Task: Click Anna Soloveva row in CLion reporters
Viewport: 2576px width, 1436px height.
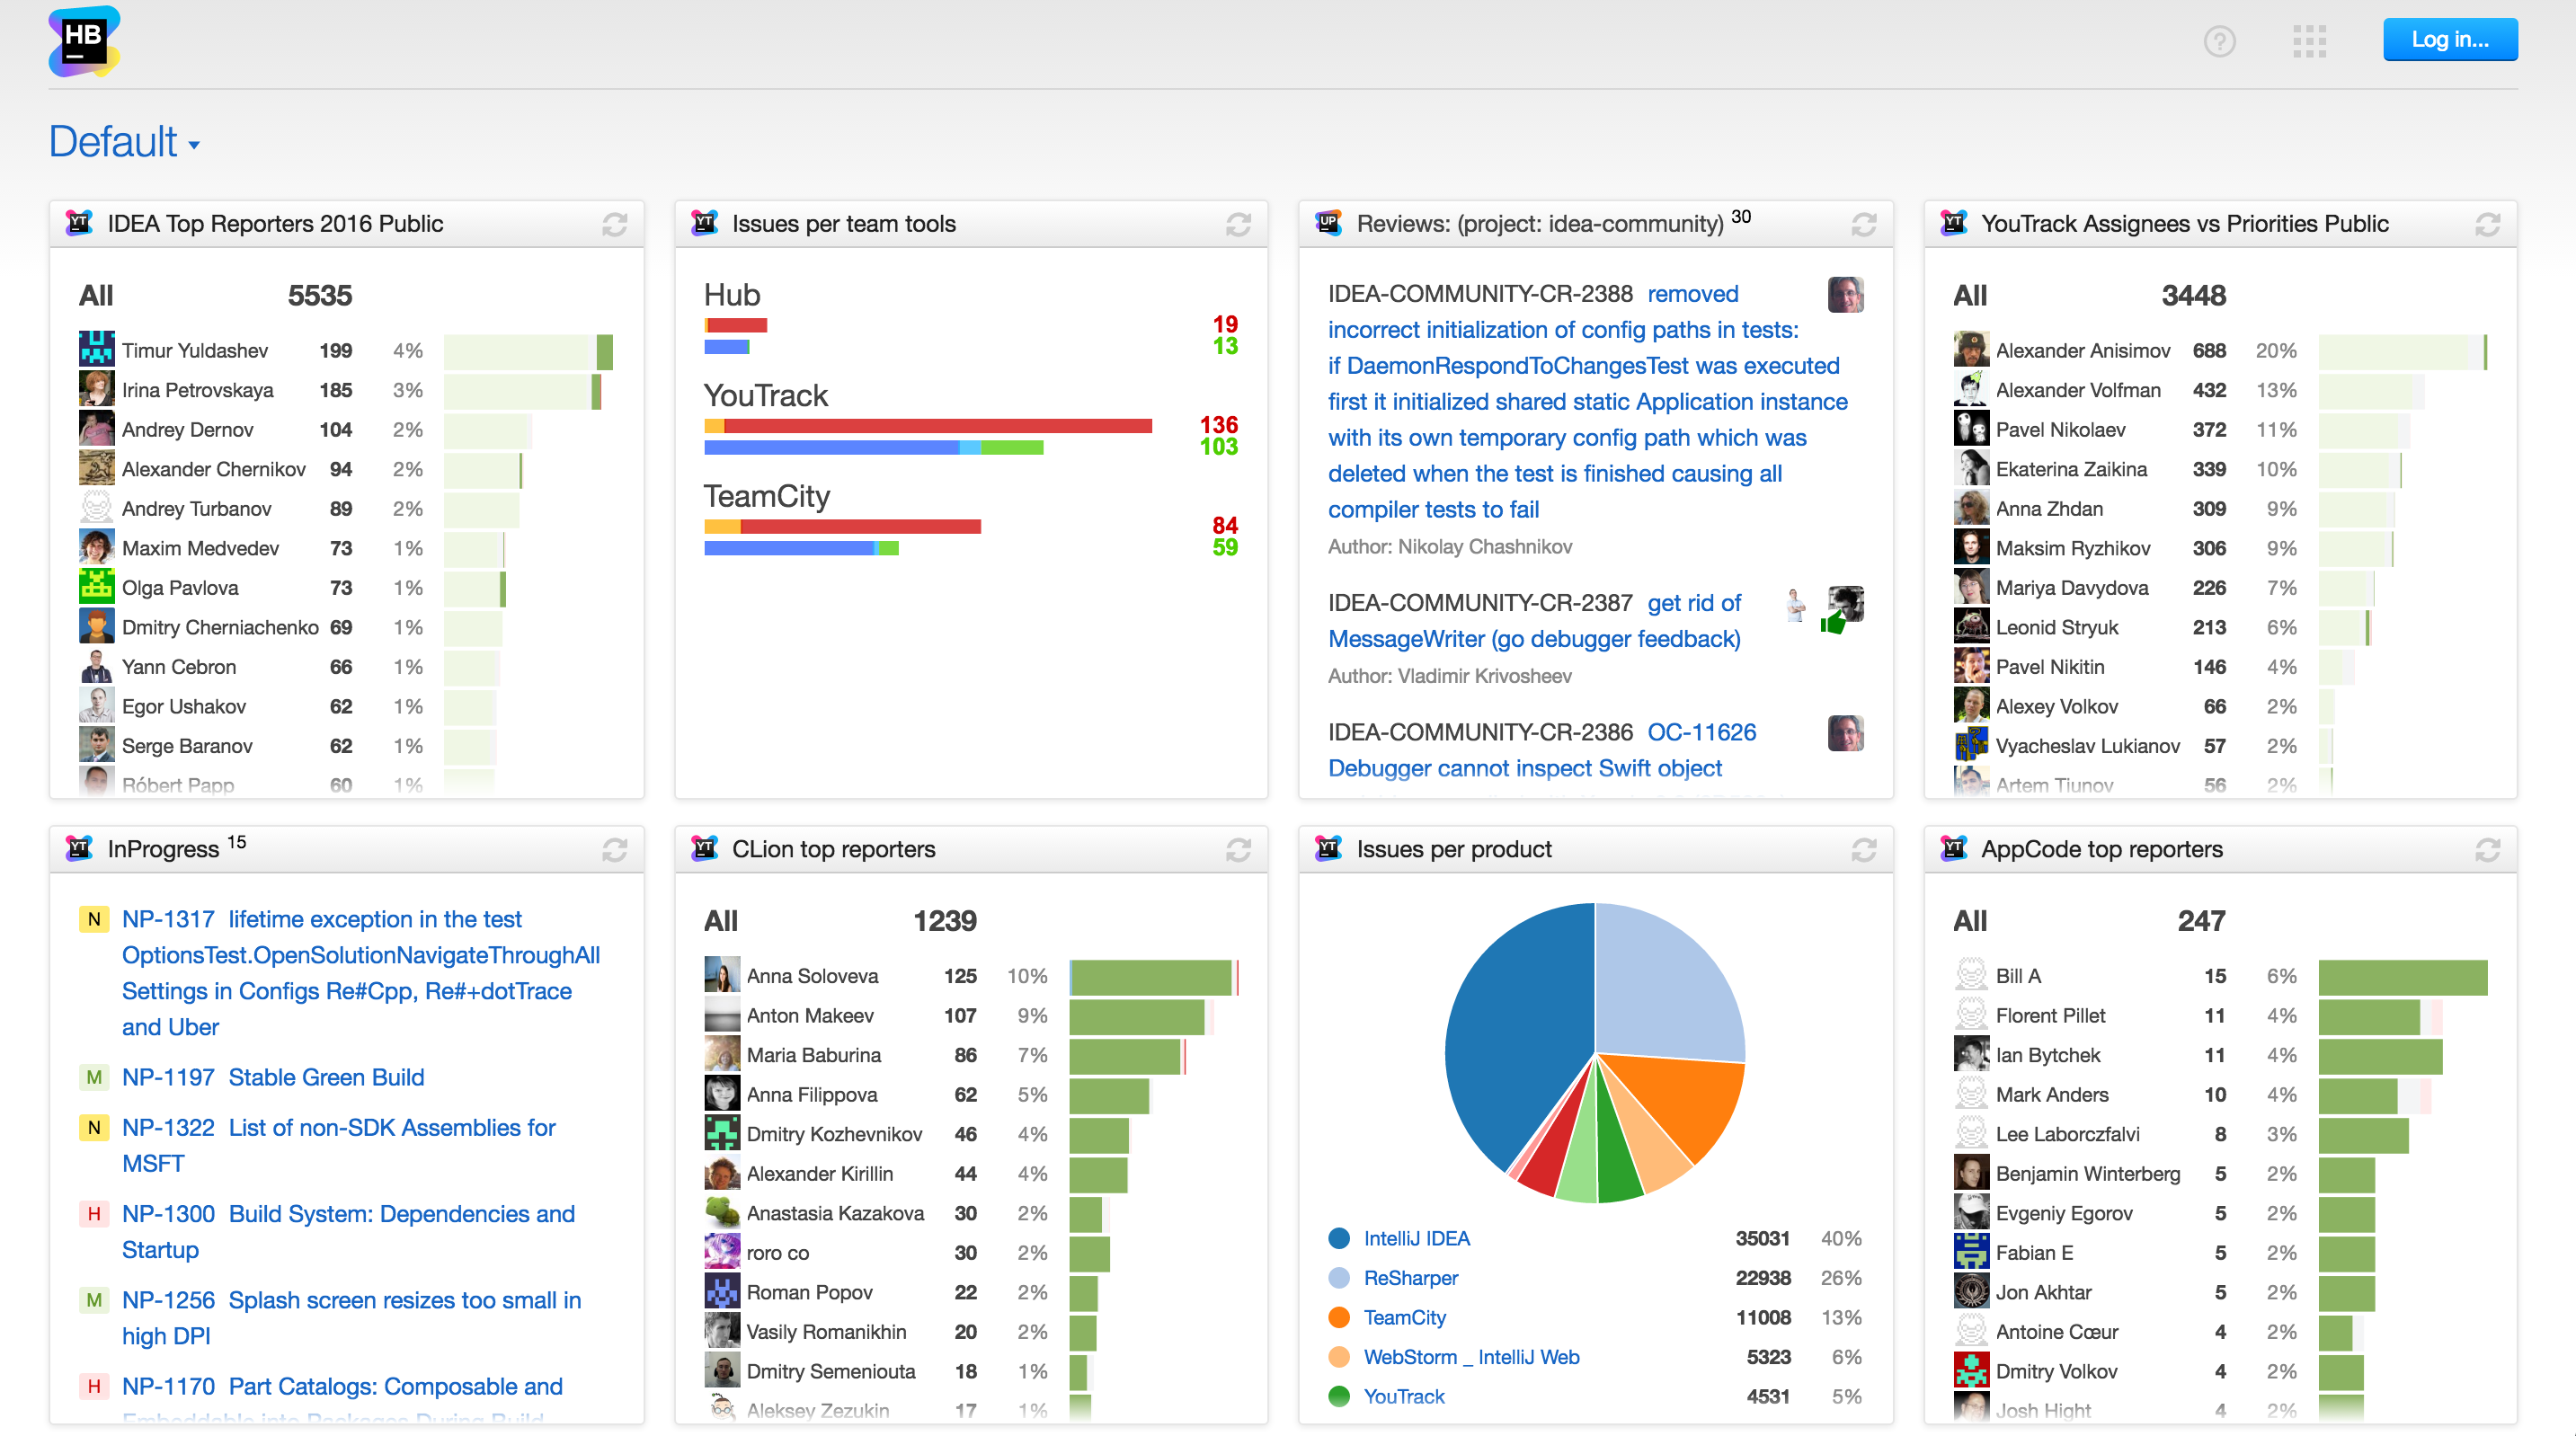Action: click(x=972, y=976)
